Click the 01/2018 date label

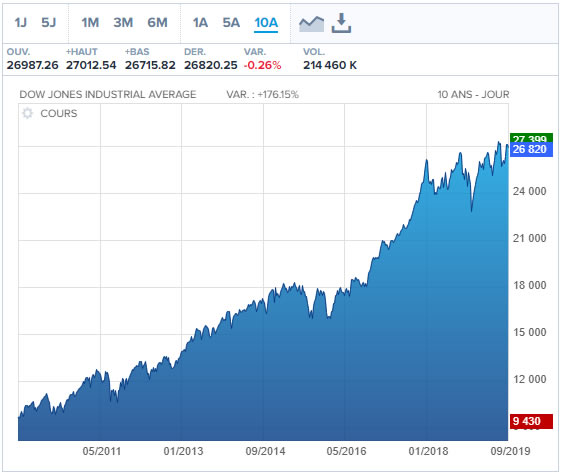pyautogui.click(x=428, y=451)
